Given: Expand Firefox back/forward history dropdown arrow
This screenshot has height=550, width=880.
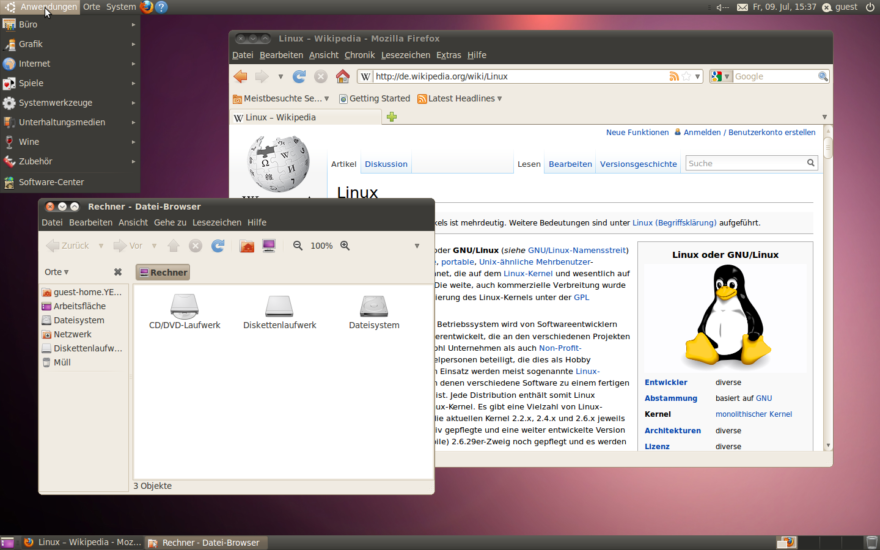Looking at the screenshot, I should pos(280,76).
